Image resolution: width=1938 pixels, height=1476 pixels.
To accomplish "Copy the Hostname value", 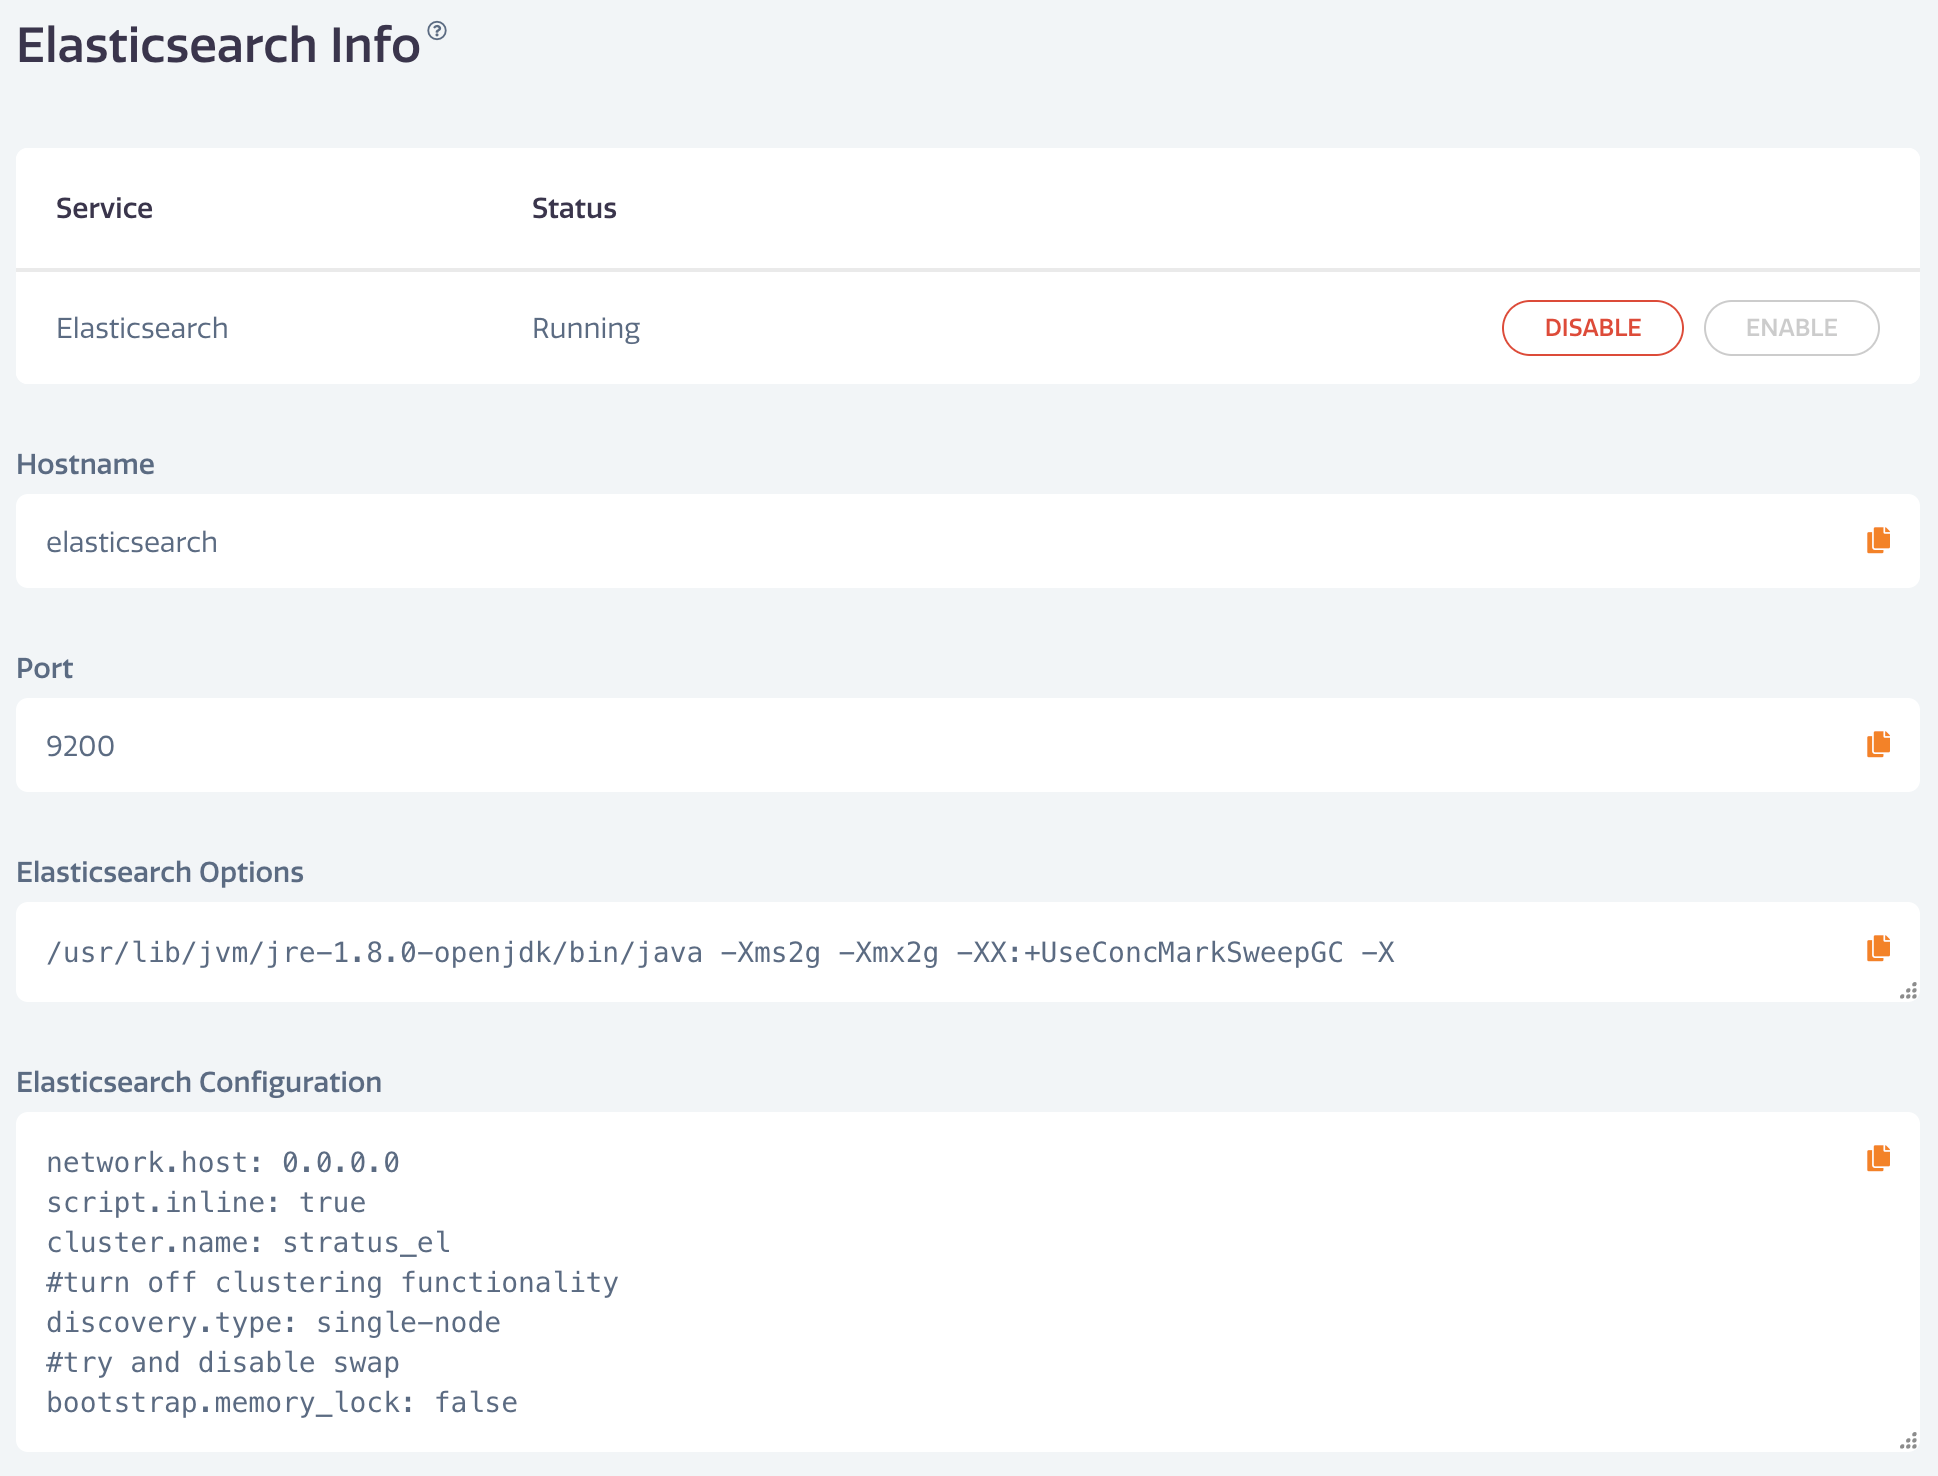I will 1878,541.
